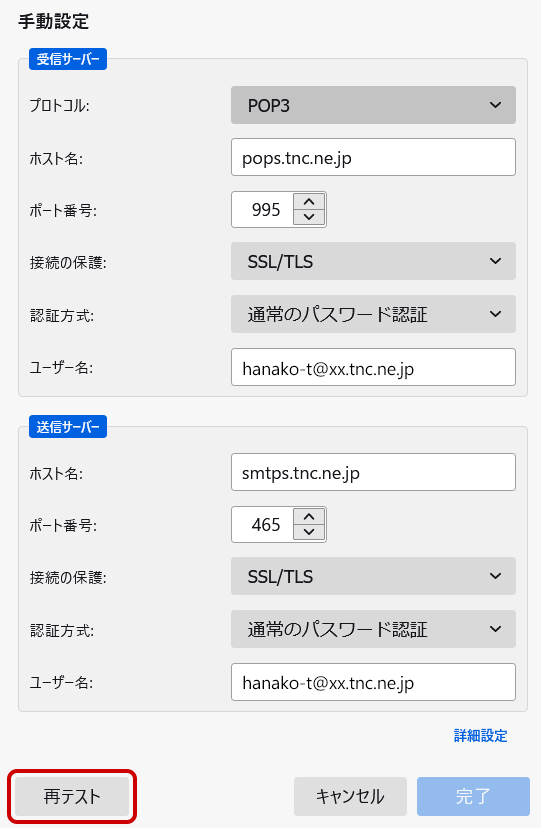Focus the incoming server username field

[373, 367]
